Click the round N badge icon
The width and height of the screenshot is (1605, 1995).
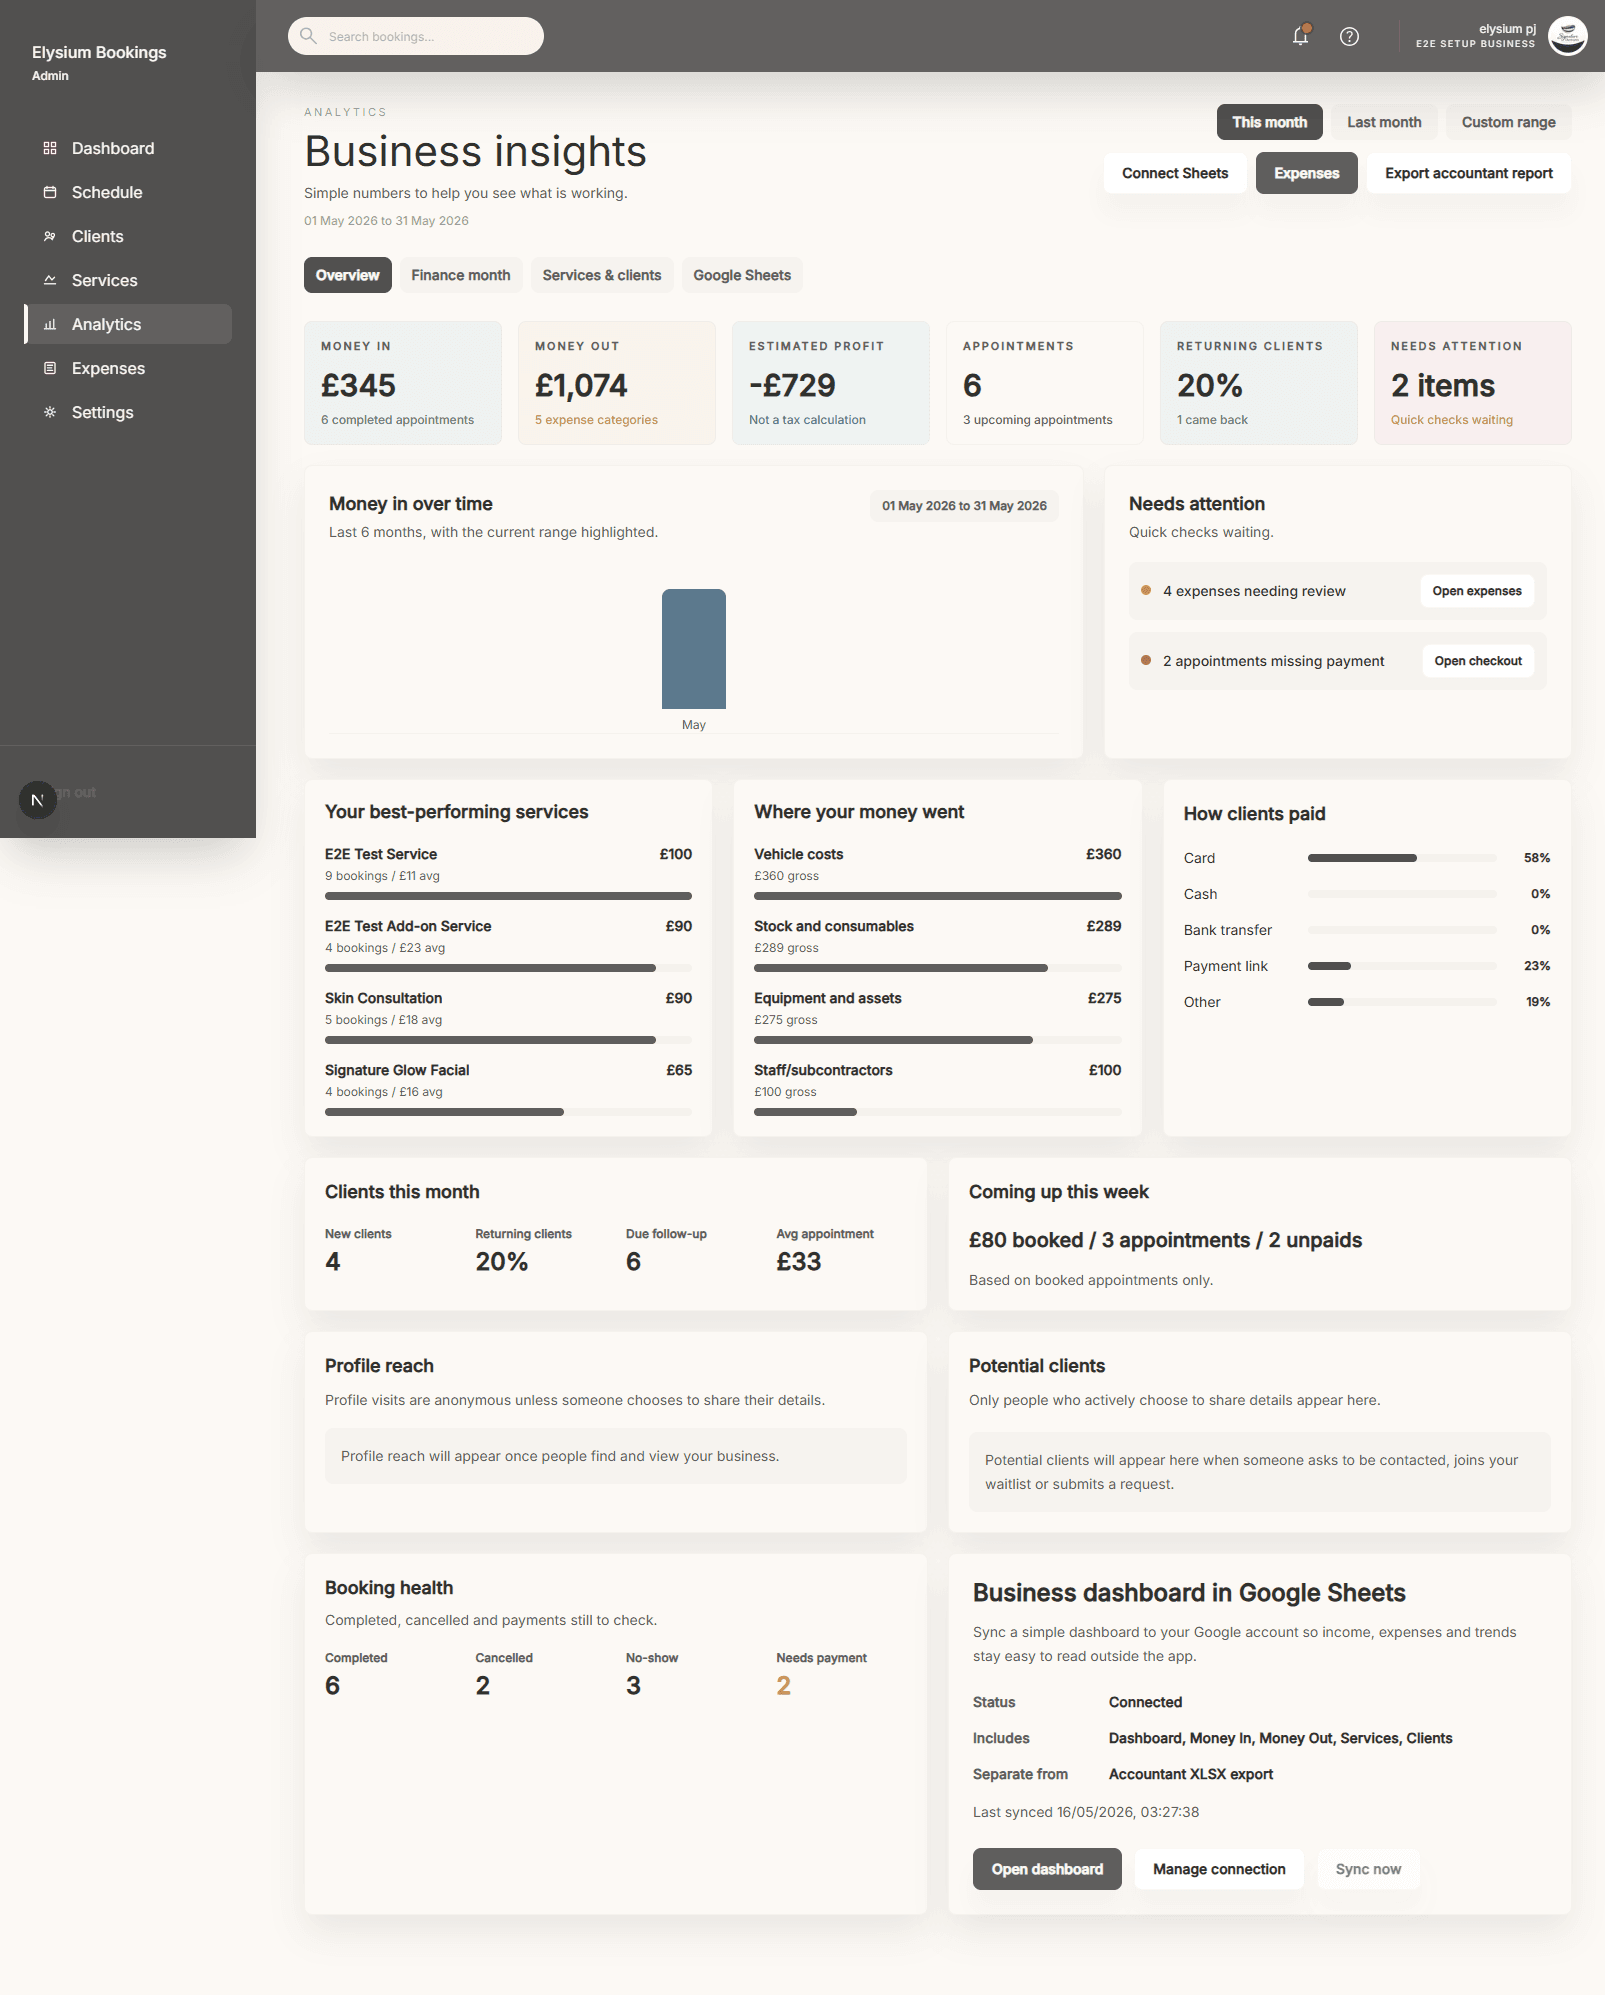(38, 800)
